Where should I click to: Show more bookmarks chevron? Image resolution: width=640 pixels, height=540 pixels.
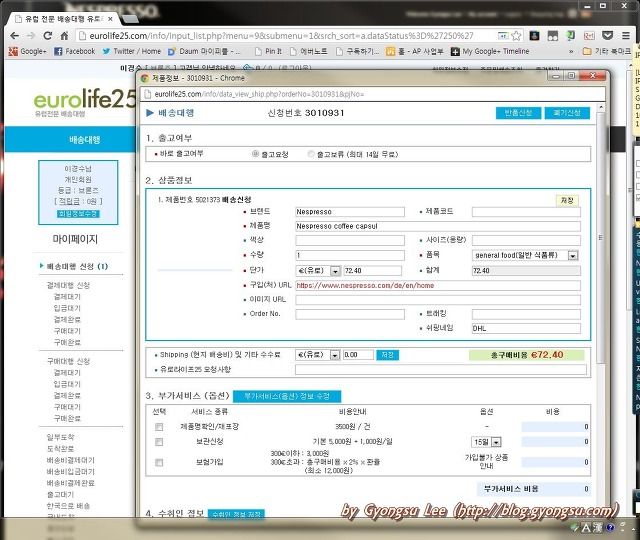pyautogui.click(x=571, y=51)
